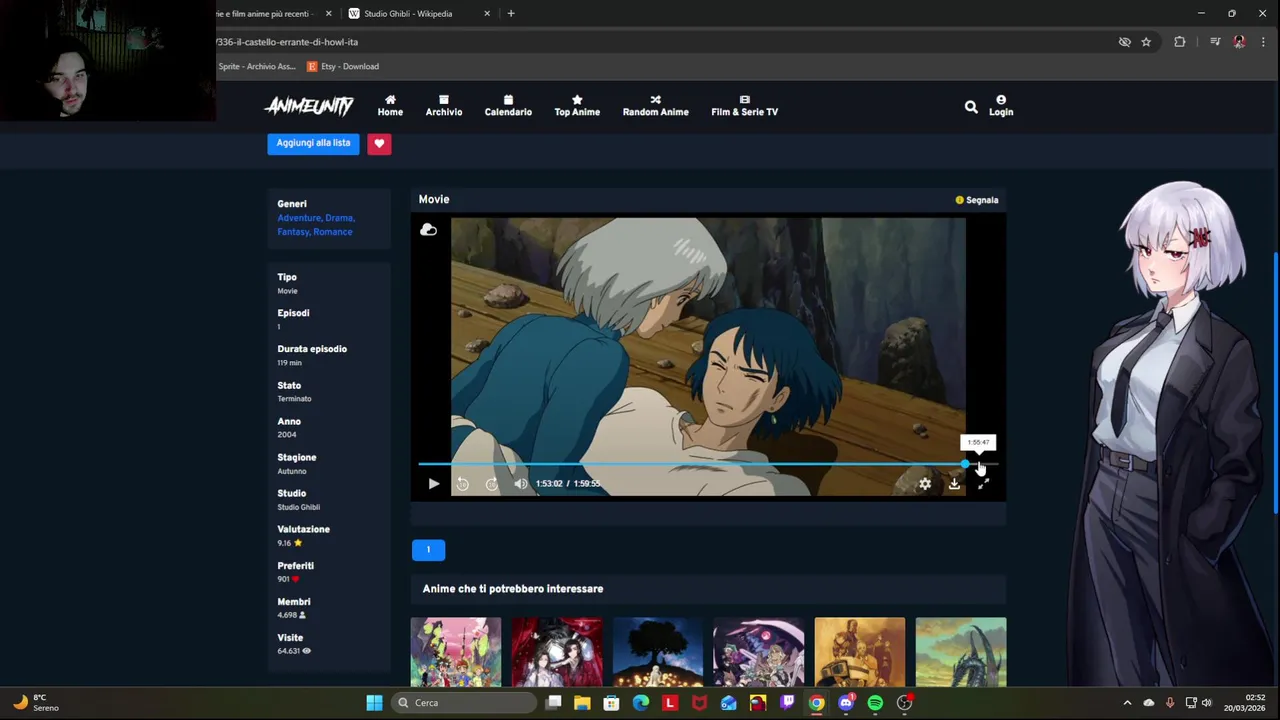Open the Etsy - Download bookmark
Screen dimensions: 1280x720
[343, 66]
